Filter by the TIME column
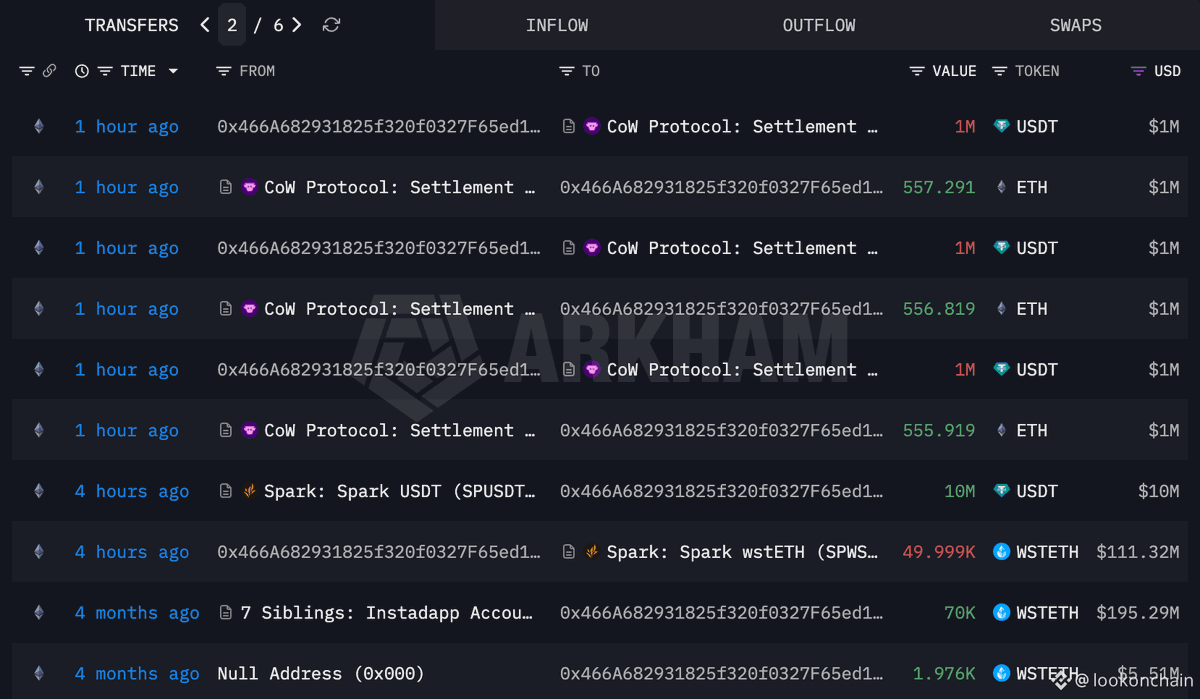Screen dimensions: 1200x699 104,71
